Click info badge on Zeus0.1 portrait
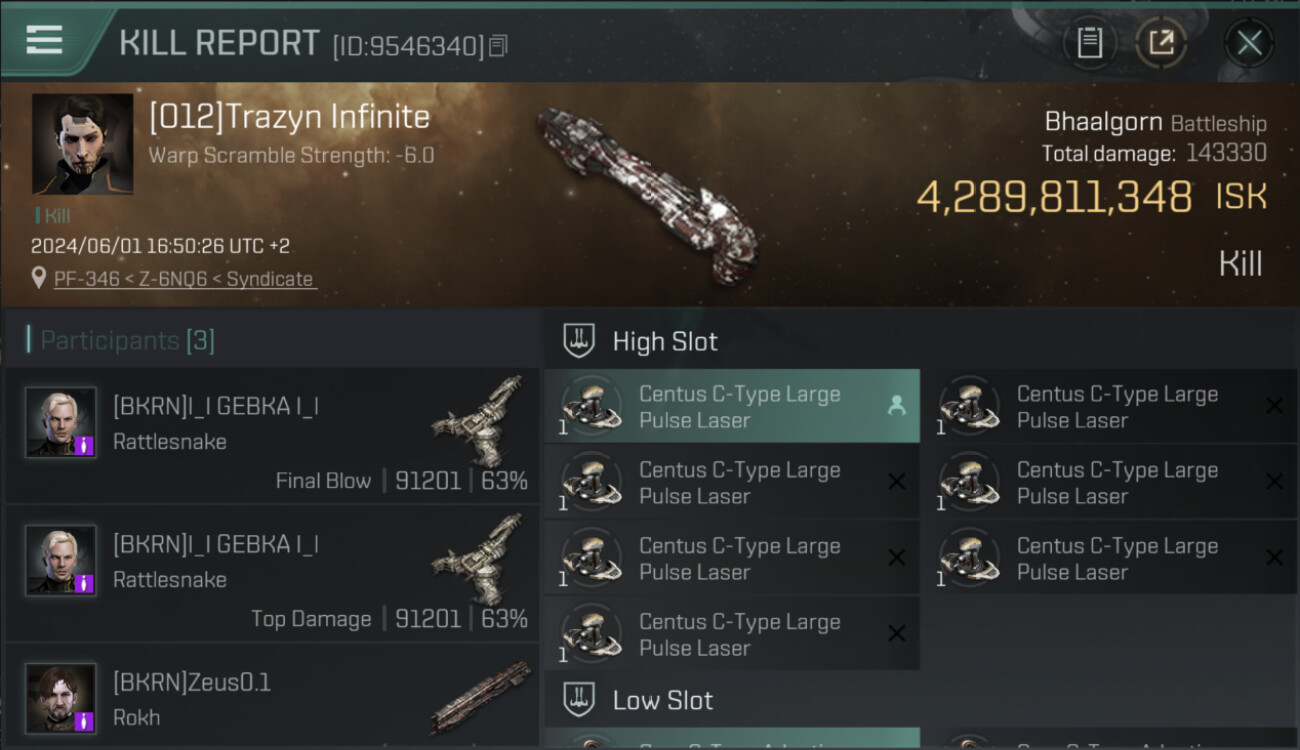This screenshot has height=750, width=1300. (x=85, y=720)
